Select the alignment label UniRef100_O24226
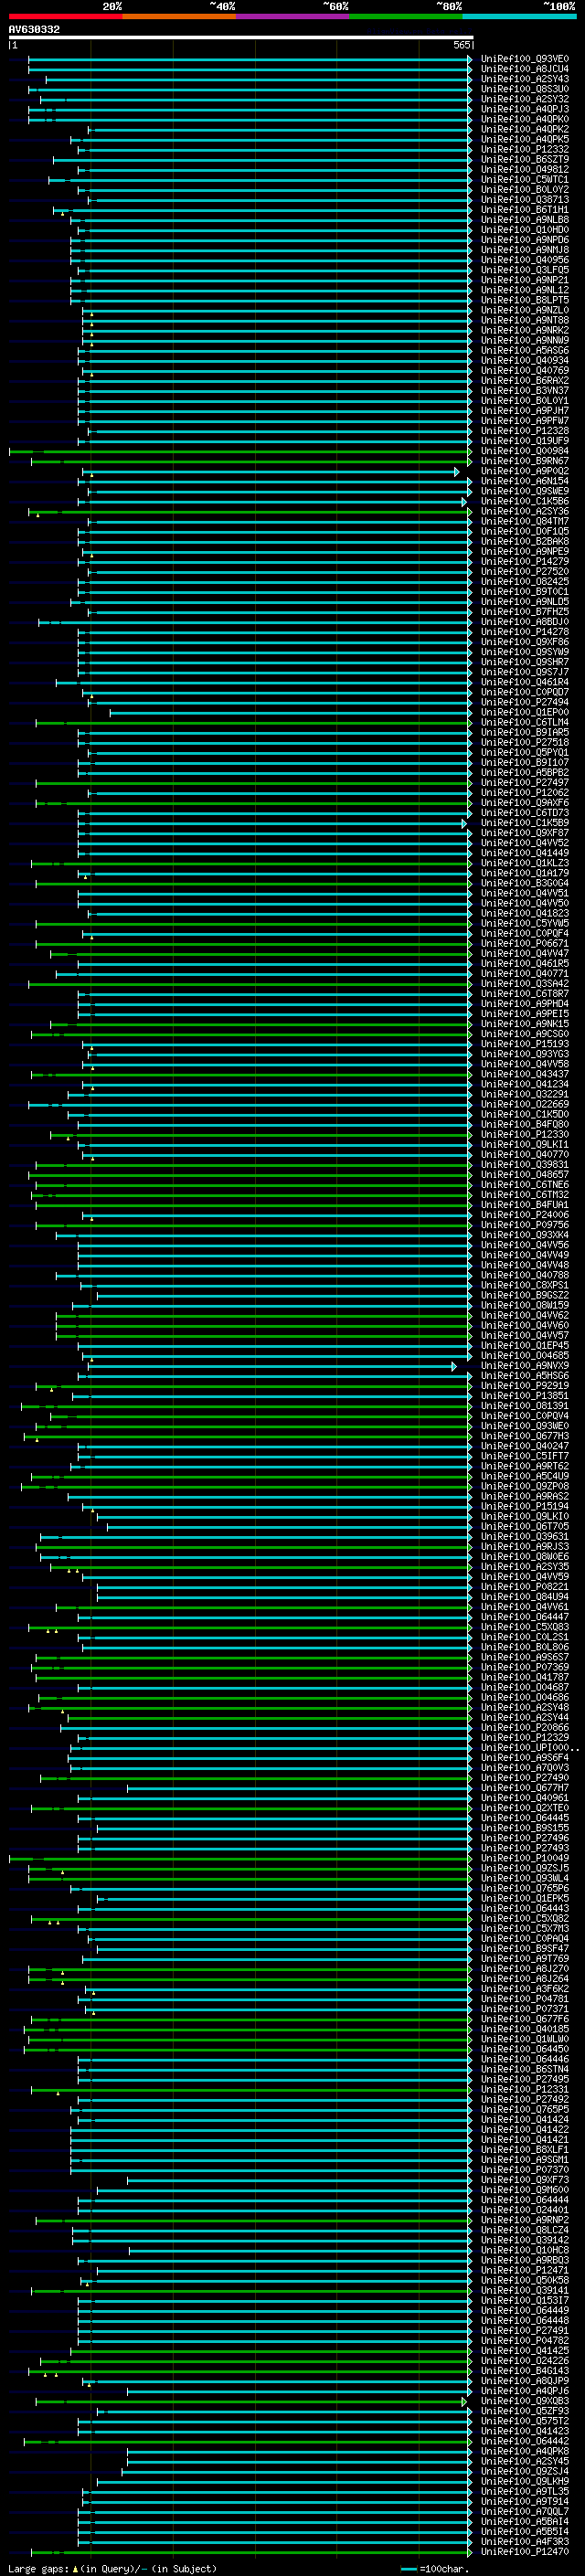 click(525, 2360)
